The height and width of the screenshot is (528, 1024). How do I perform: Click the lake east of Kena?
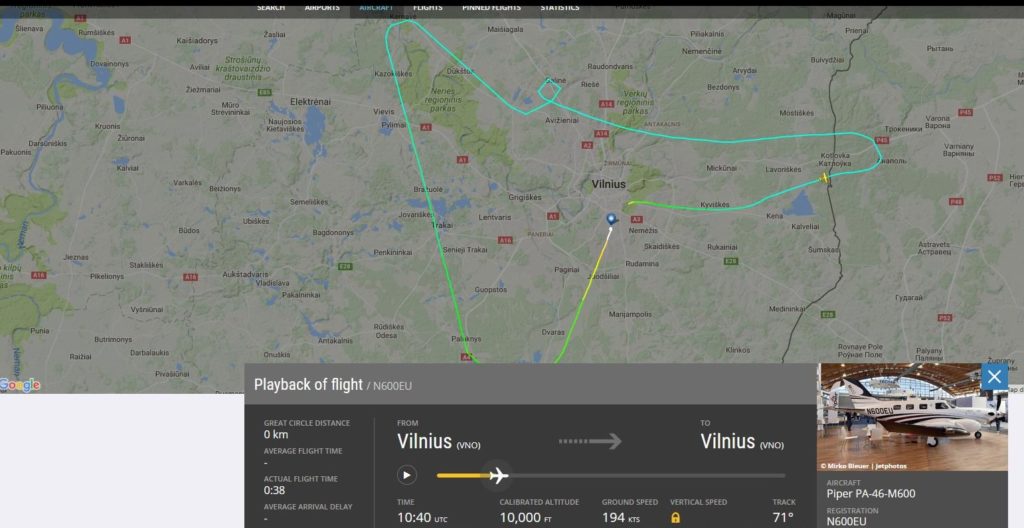798,205
